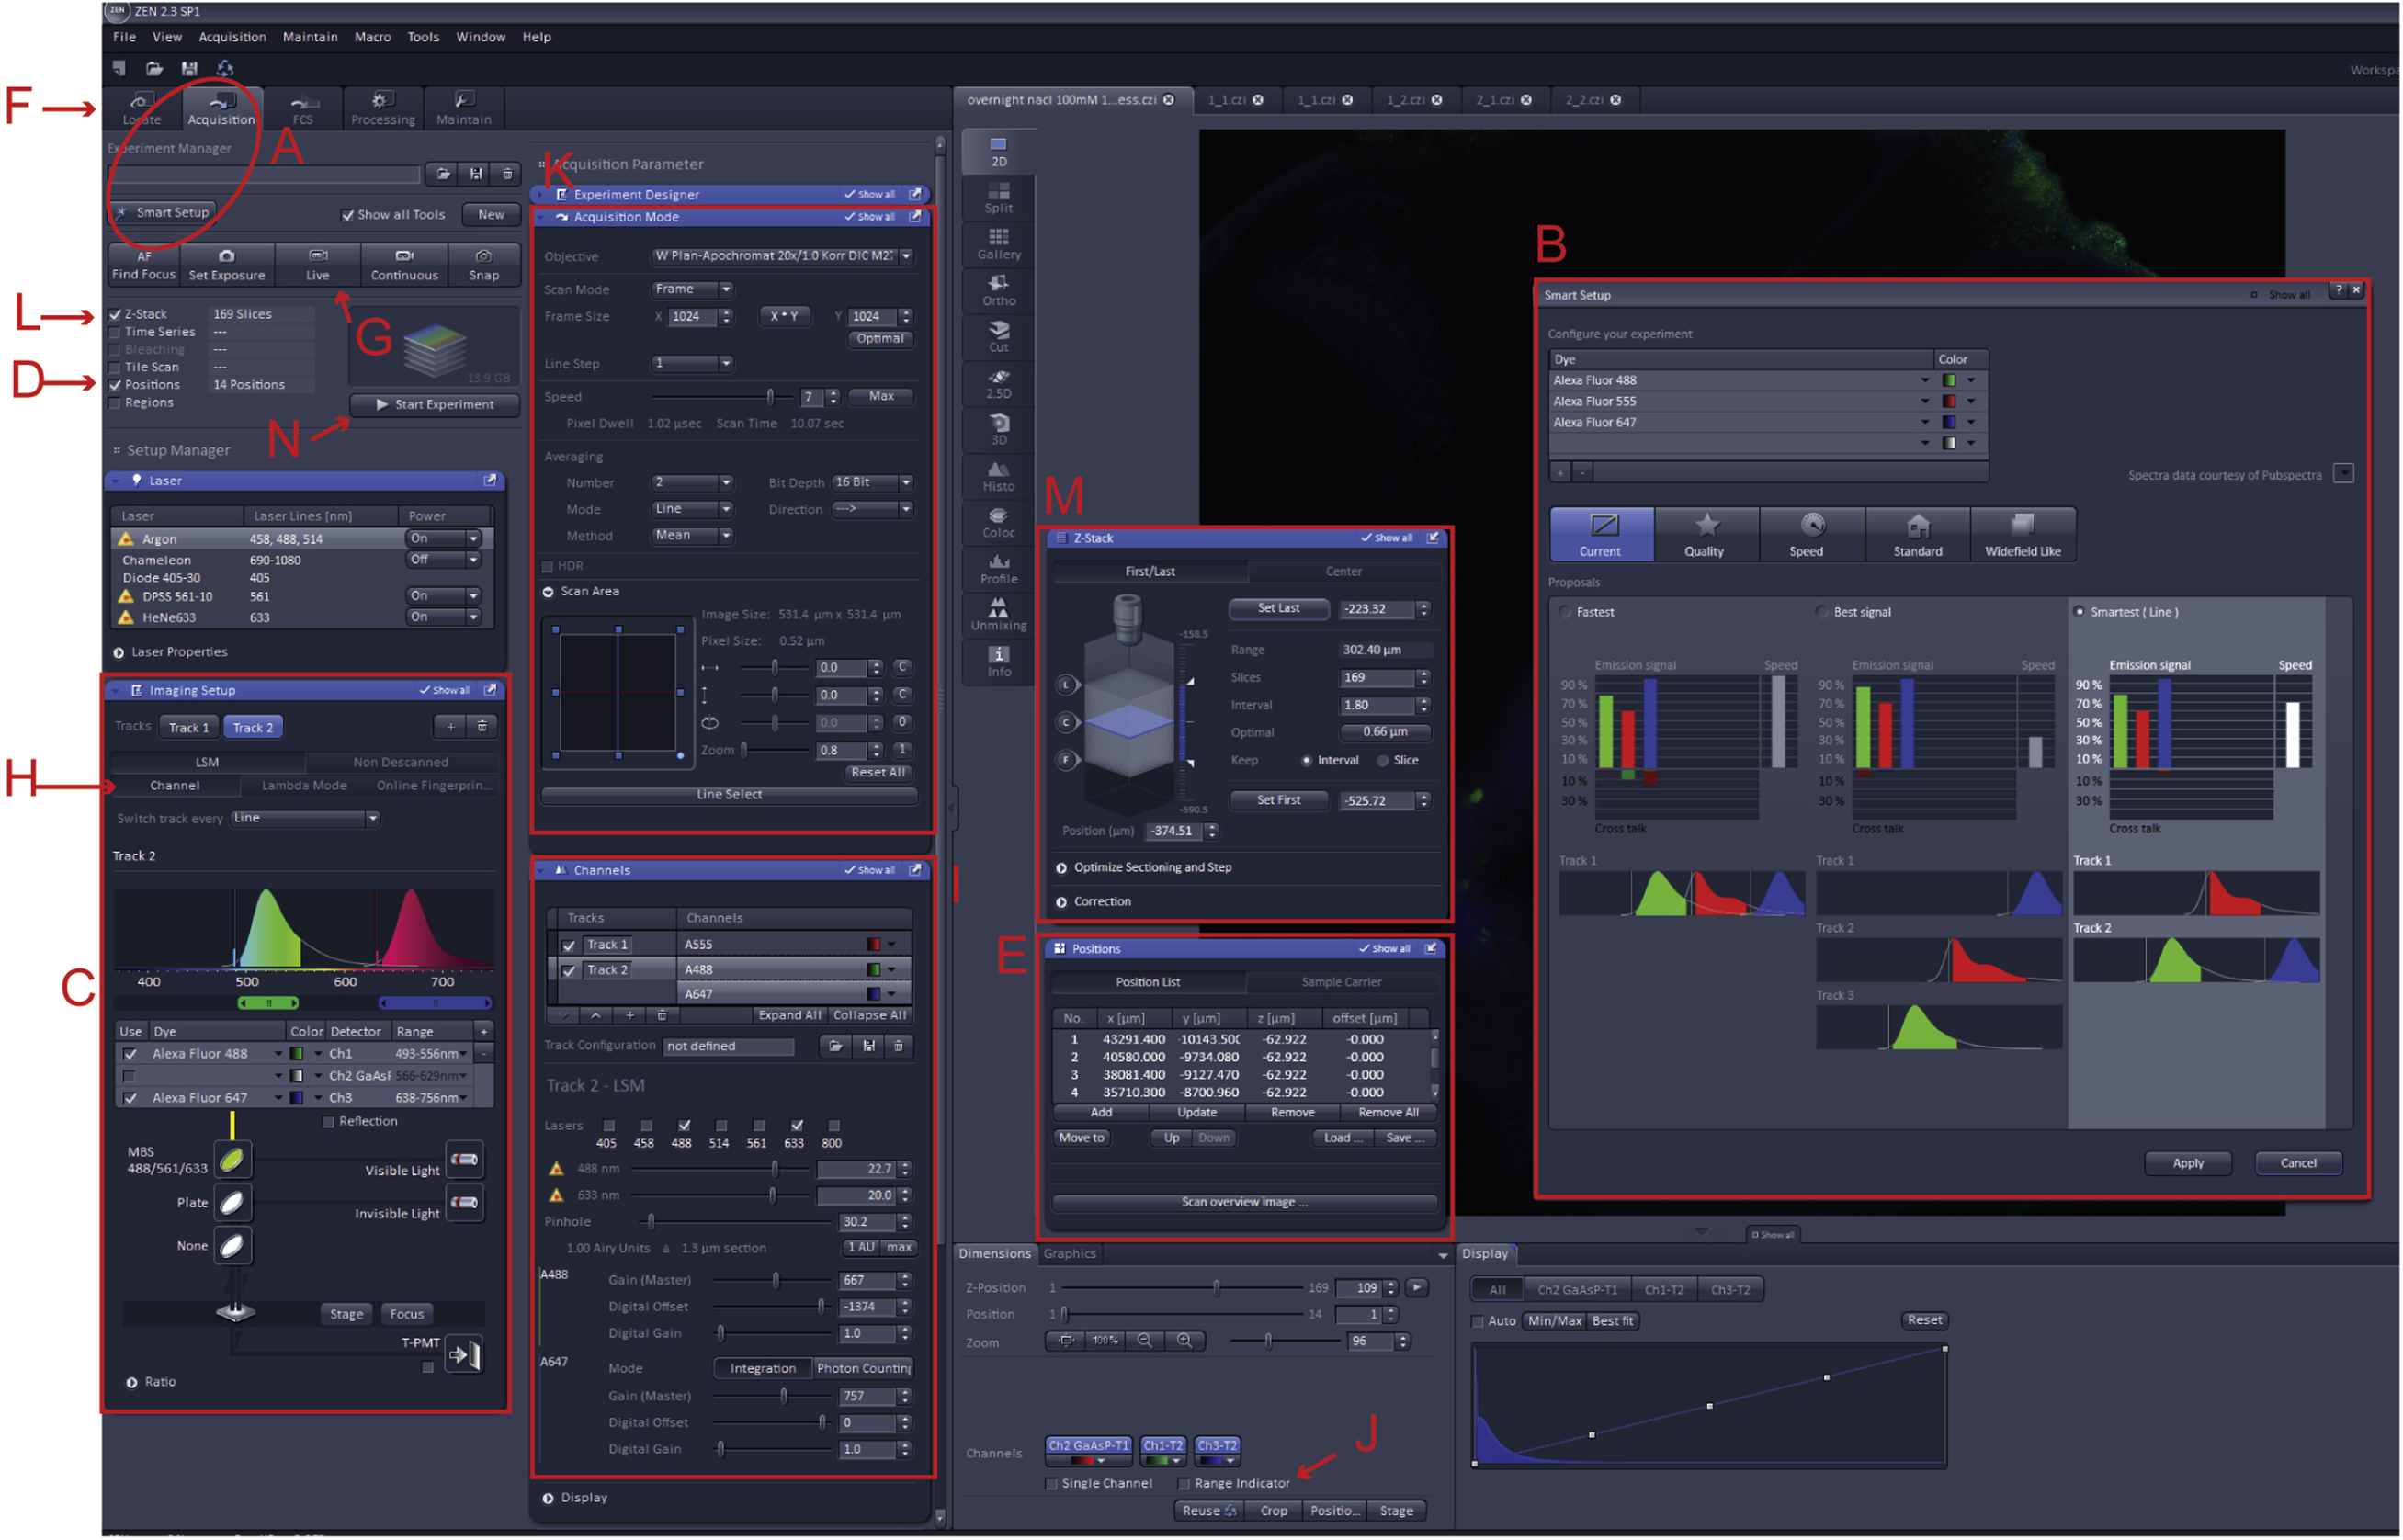Enable the Time Series checkbox
The height and width of the screenshot is (1540, 2403).
point(115,333)
